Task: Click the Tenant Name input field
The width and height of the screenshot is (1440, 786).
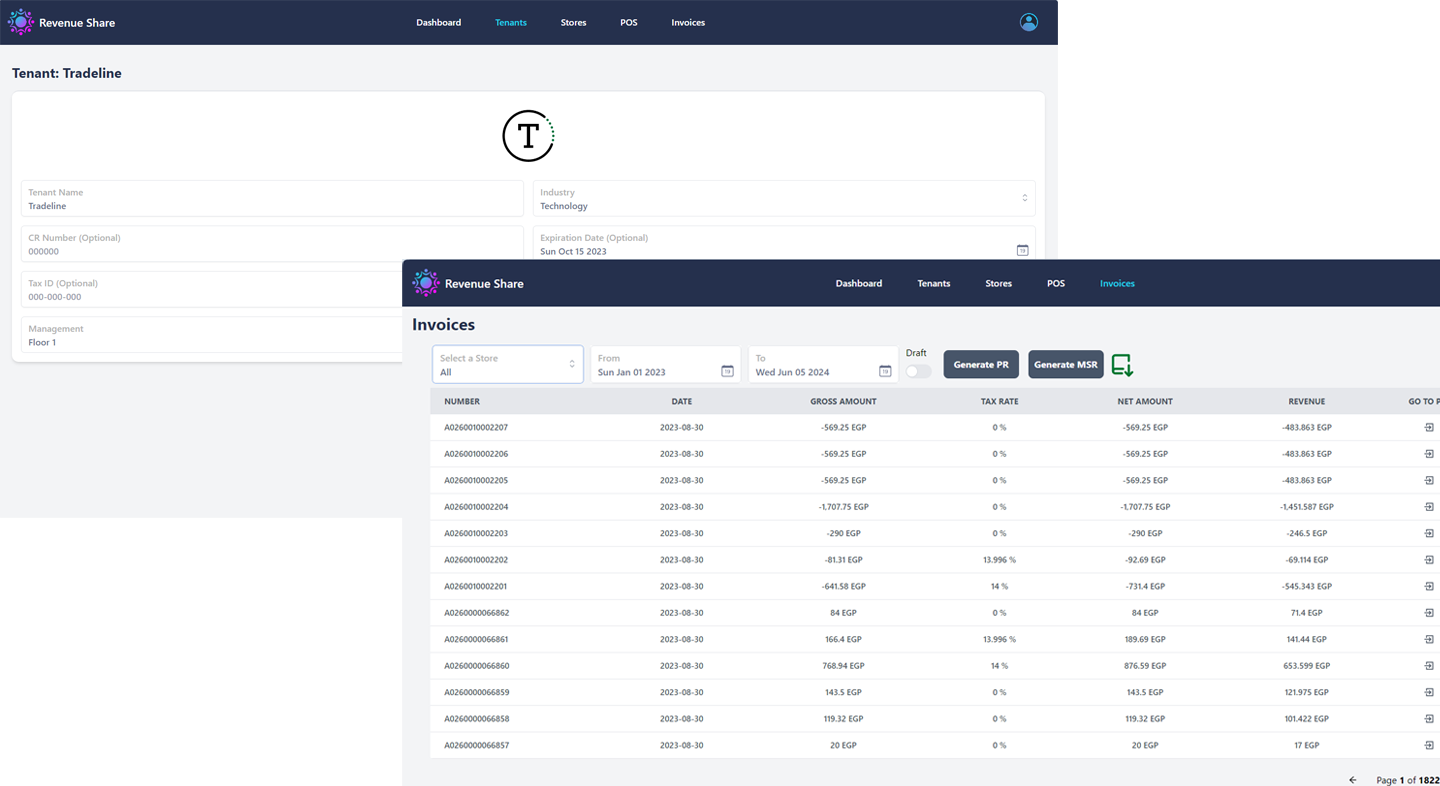Action: point(272,199)
